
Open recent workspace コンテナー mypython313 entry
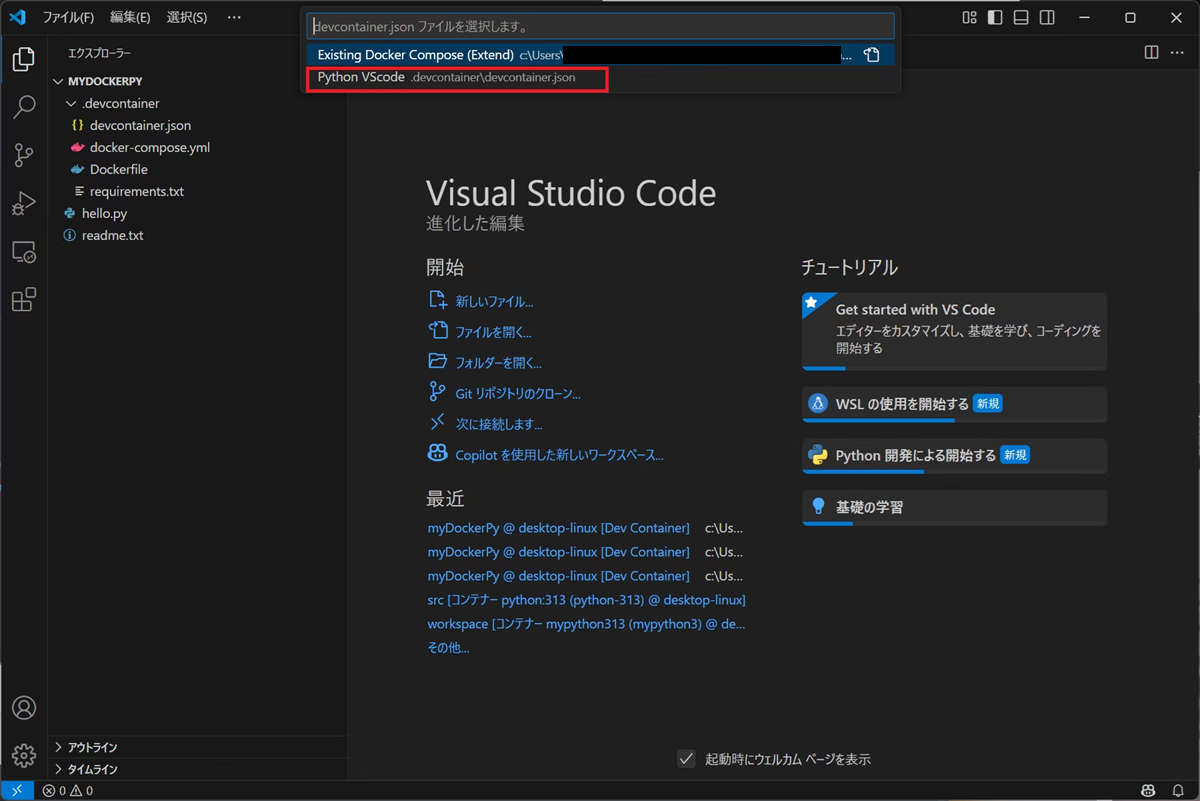[x=586, y=624]
